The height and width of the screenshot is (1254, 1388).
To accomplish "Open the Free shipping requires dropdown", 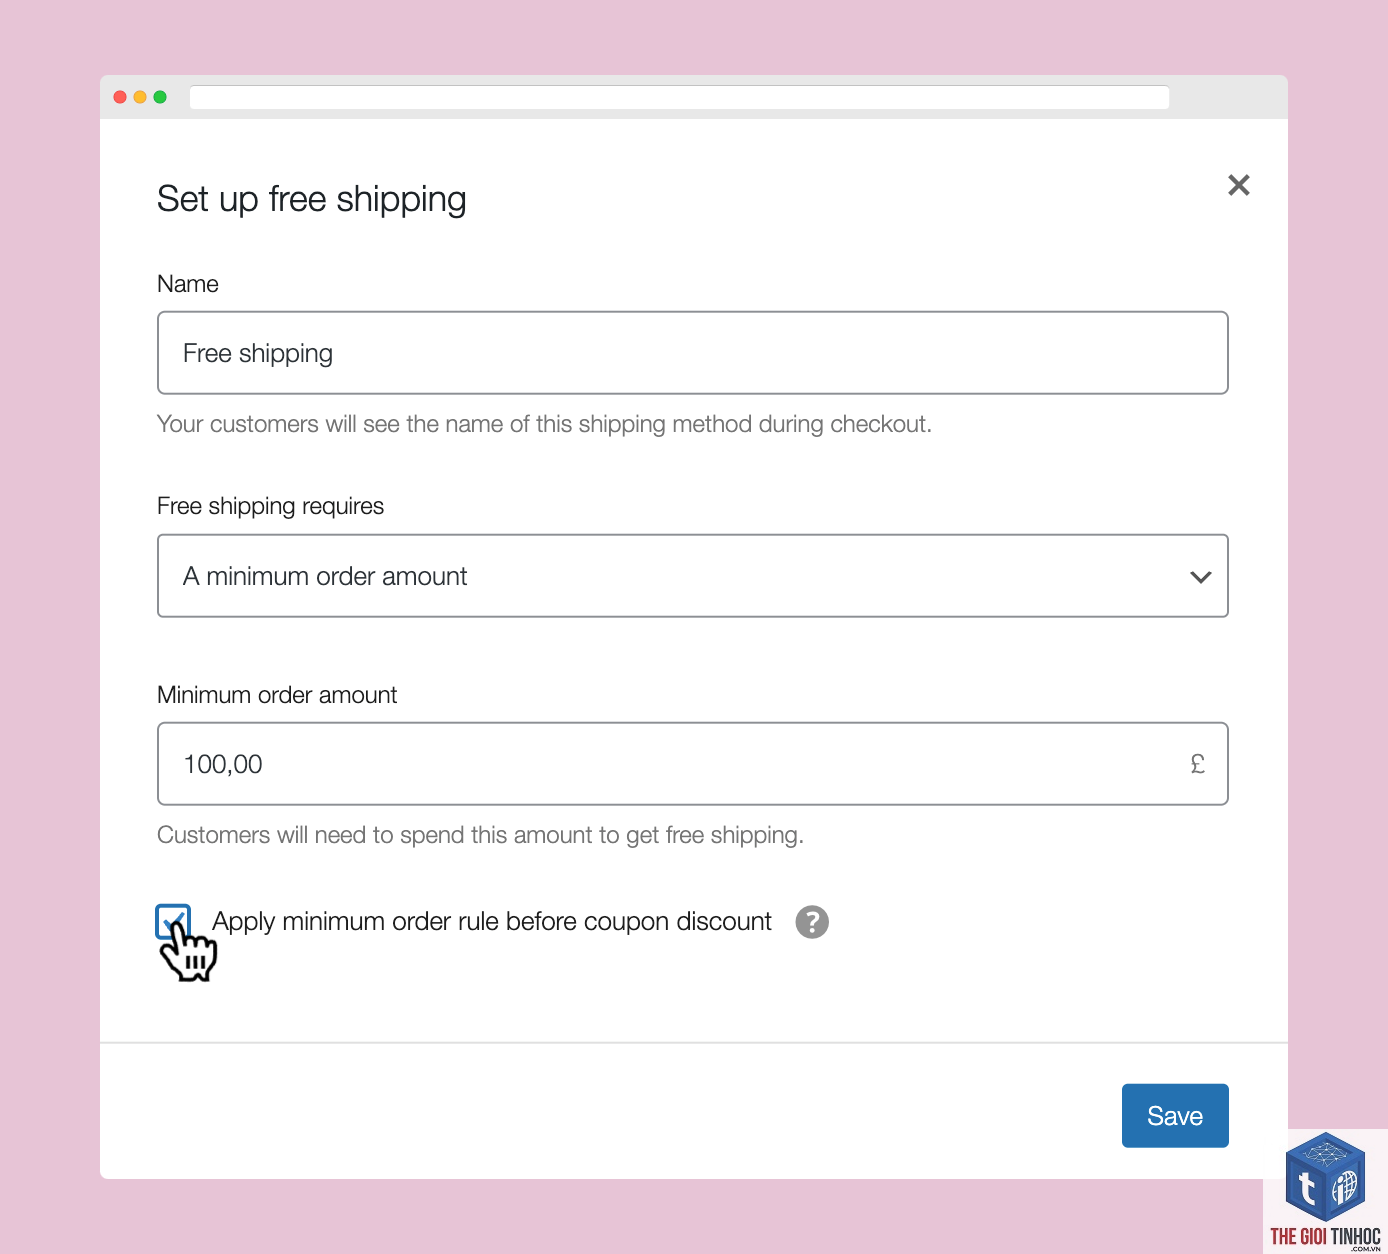I will [693, 576].
